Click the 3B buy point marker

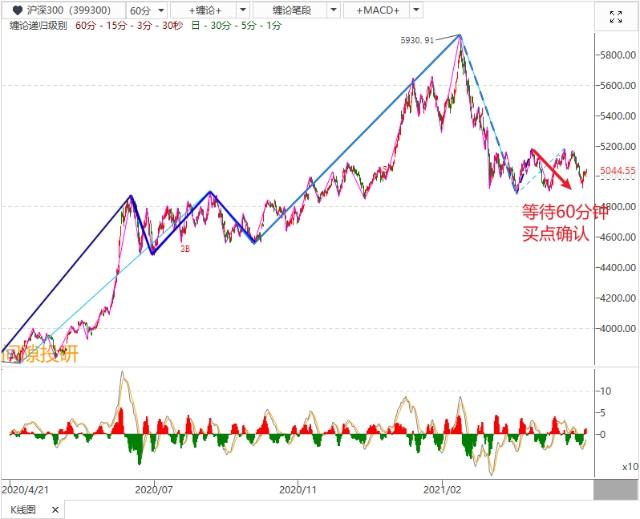[185, 248]
